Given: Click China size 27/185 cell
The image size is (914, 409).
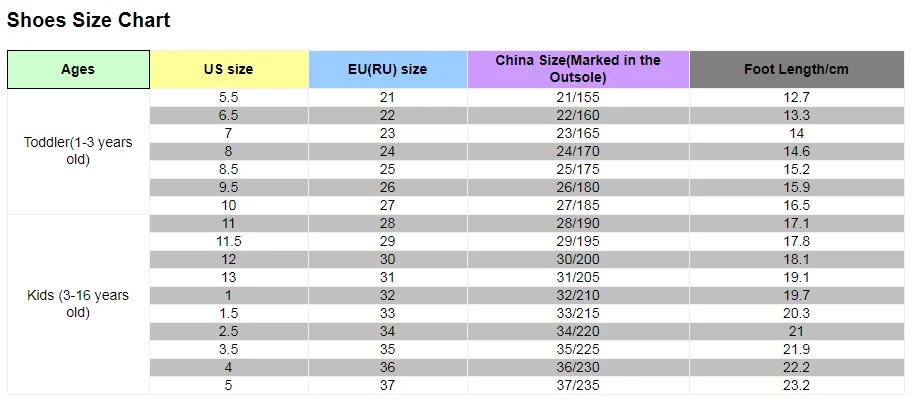Looking at the screenshot, I should pos(578,206).
